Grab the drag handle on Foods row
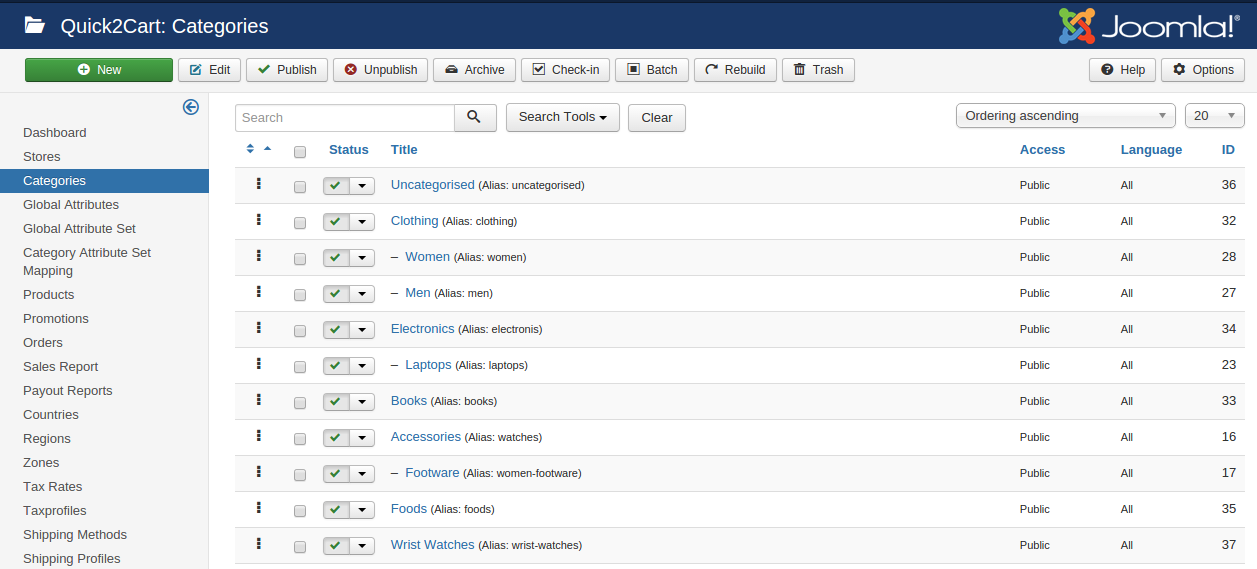1257x569 pixels. click(258, 508)
